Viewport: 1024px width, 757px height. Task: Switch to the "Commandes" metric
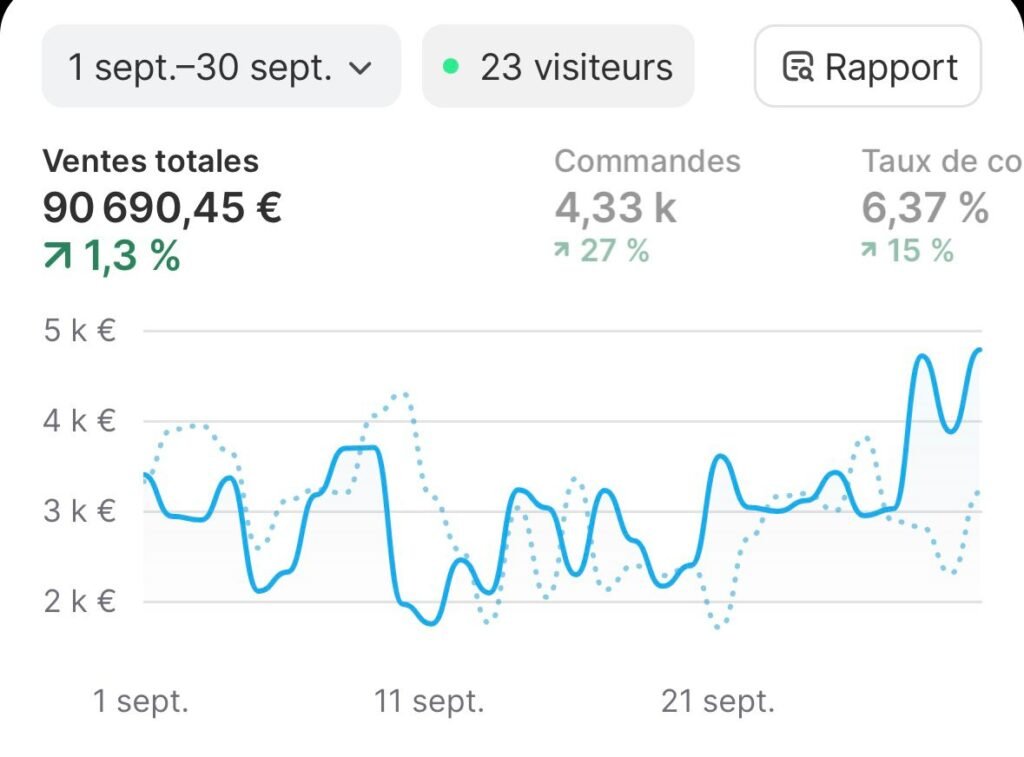[647, 161]
